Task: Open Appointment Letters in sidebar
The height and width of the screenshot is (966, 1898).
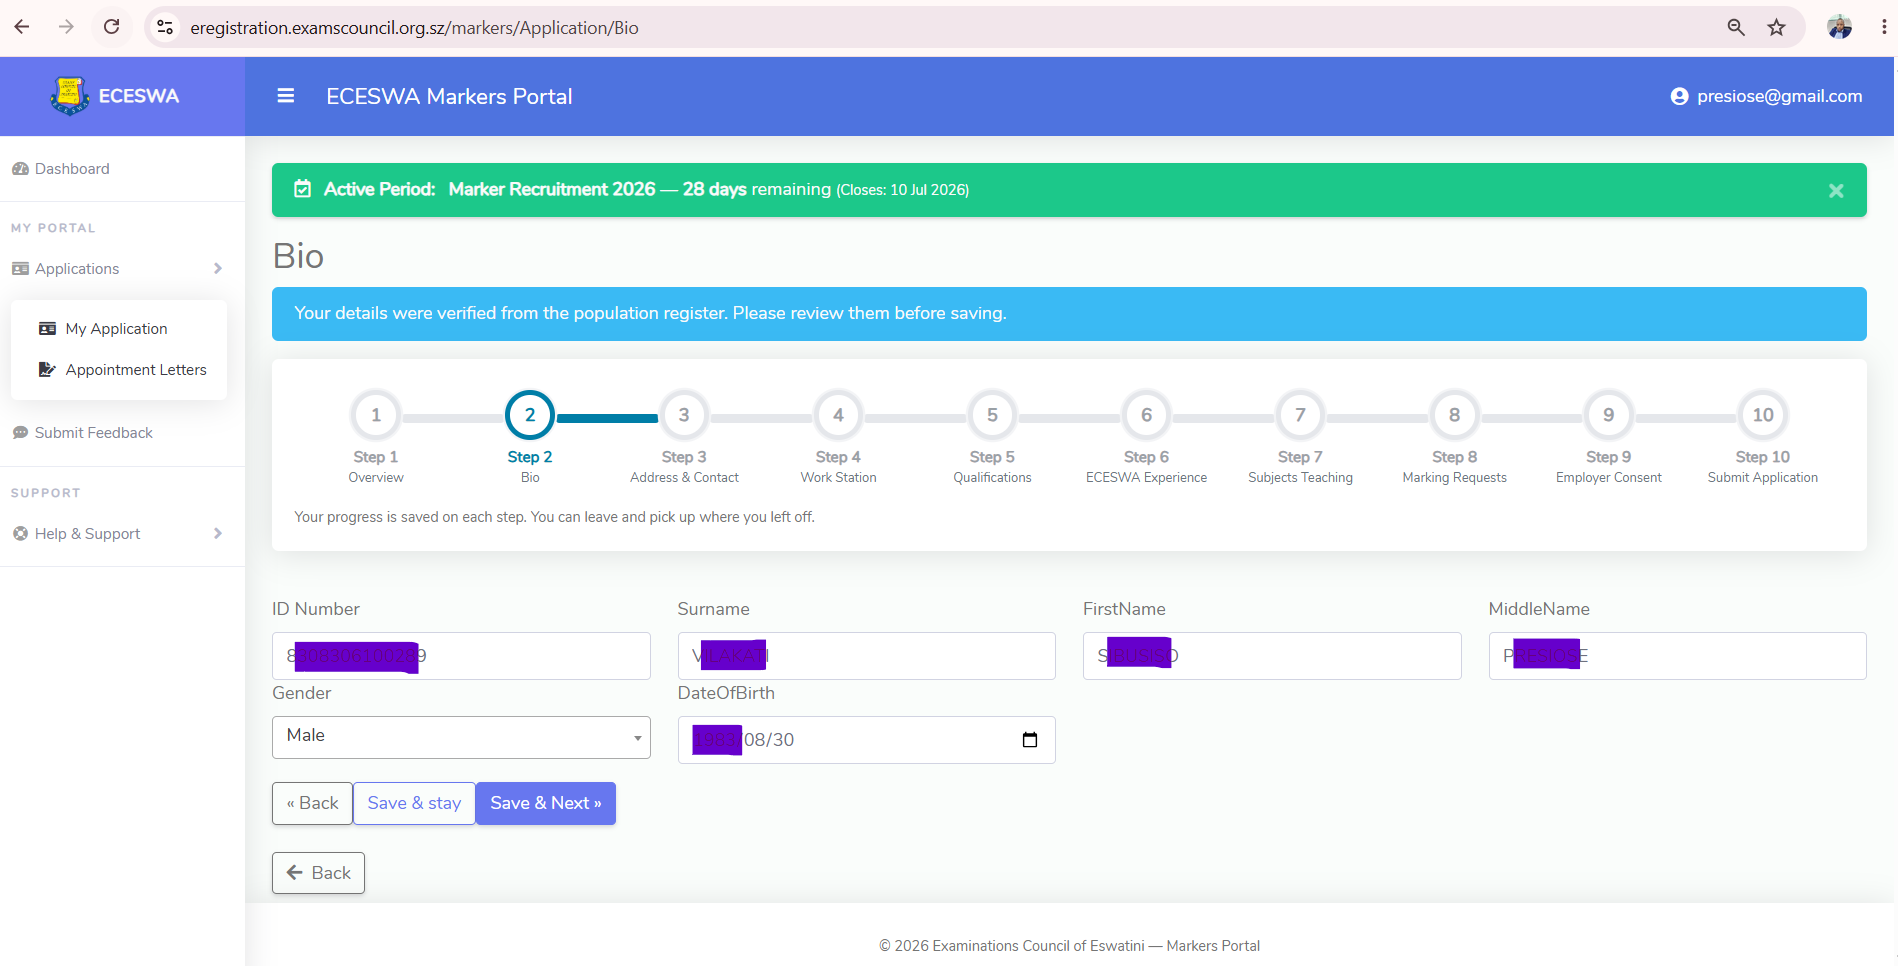Action: click(122, 369)
